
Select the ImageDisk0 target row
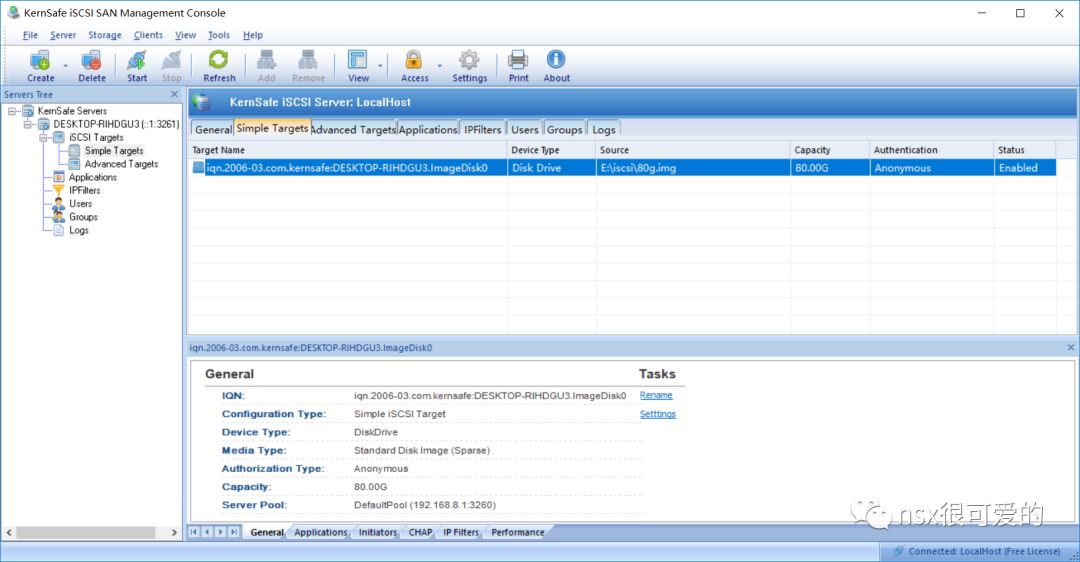[622, 168]
